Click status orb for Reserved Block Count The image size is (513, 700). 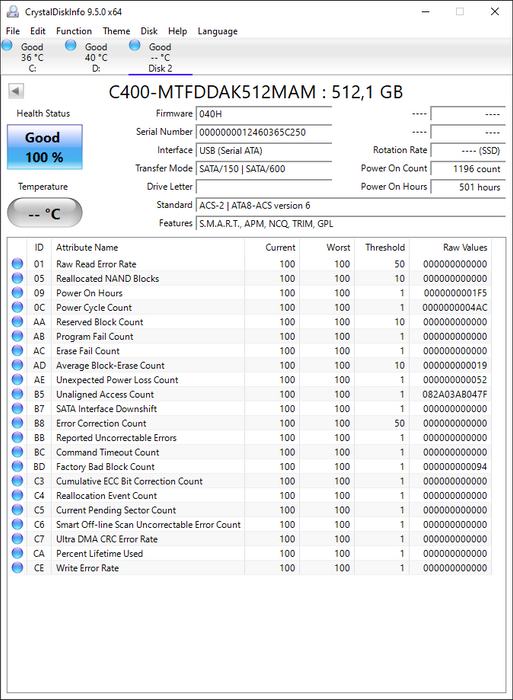[x=17, y=322]
